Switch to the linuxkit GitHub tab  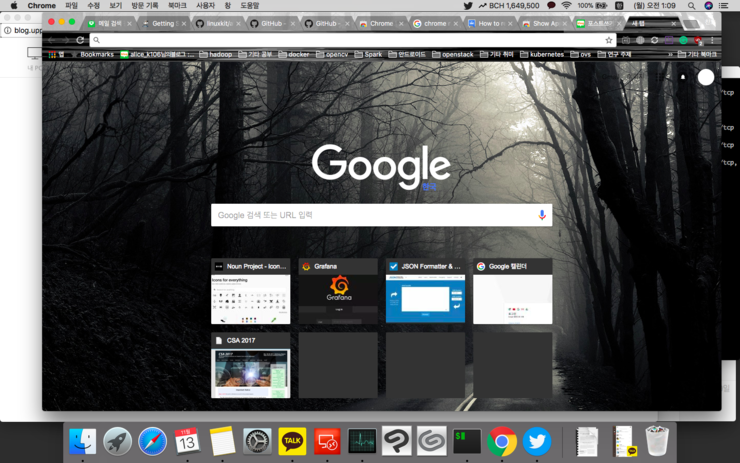[218, 23]
